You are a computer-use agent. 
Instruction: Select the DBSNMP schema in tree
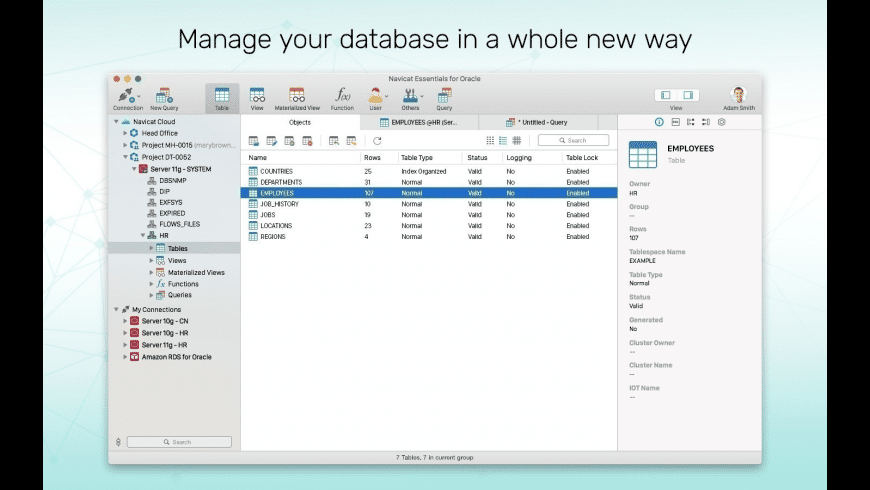click(x=172, y=181)
